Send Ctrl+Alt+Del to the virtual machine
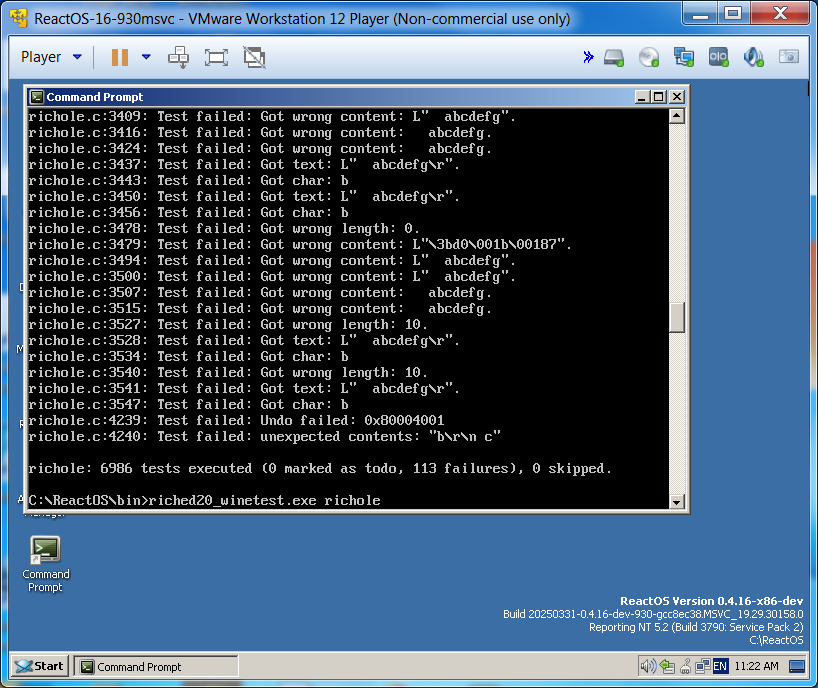Image resolution: width=818 pixels, height=688 pixels. (x=178, y=57)
